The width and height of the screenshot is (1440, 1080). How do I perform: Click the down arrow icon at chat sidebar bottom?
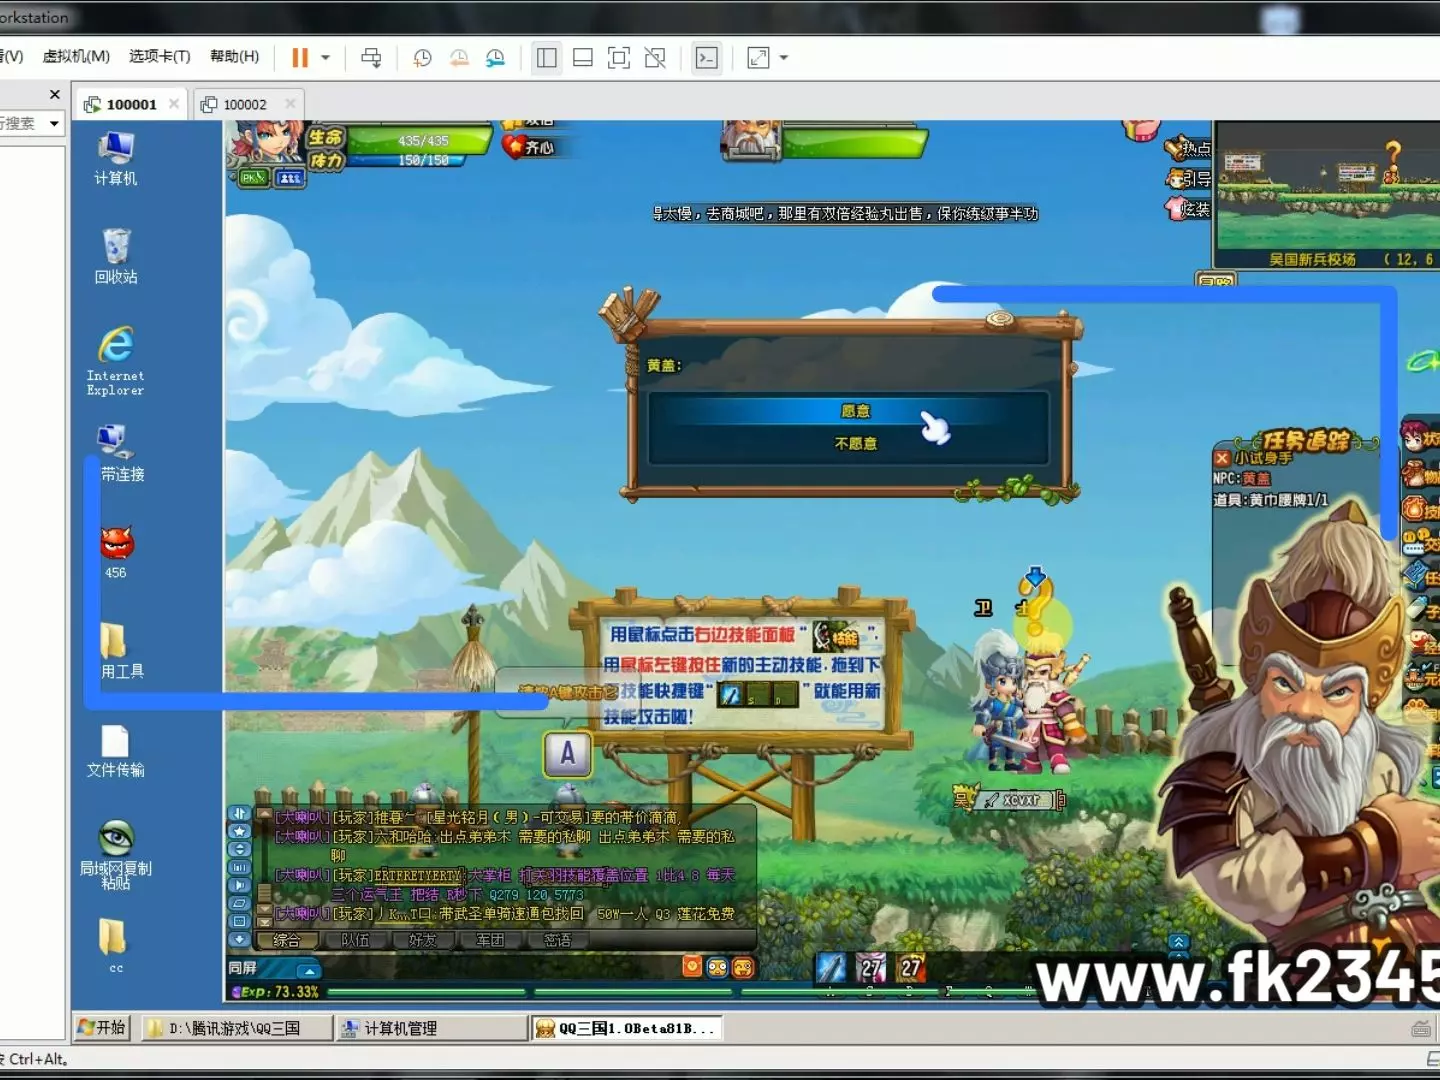239,939
